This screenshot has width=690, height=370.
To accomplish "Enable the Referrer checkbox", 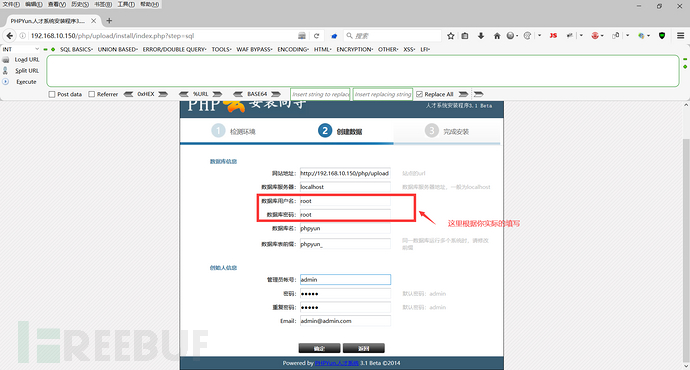I will (92, 94).
